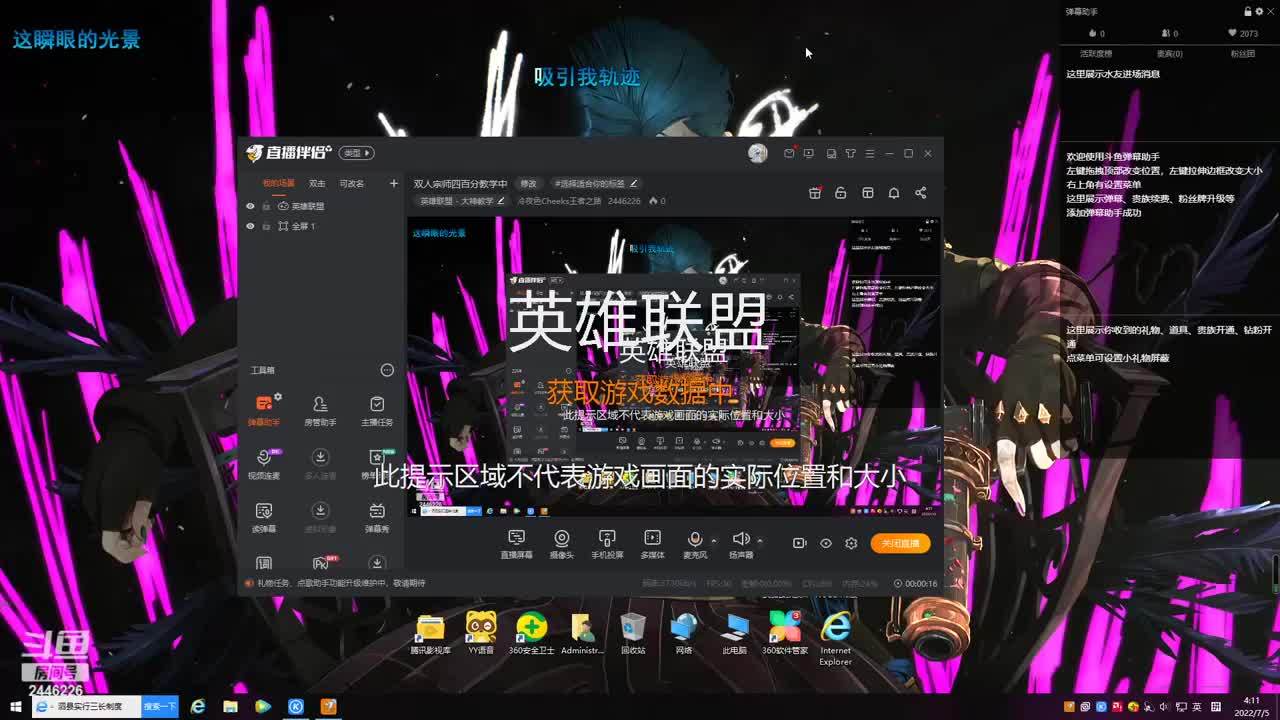Toggle visibility of 全屏 1 source
This screenshot has height=720, width=1280.
(250, 226)
